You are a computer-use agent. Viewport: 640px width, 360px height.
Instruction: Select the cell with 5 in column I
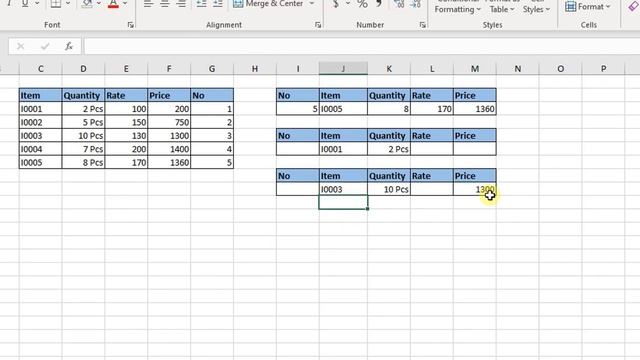click(x=298, y=109)
